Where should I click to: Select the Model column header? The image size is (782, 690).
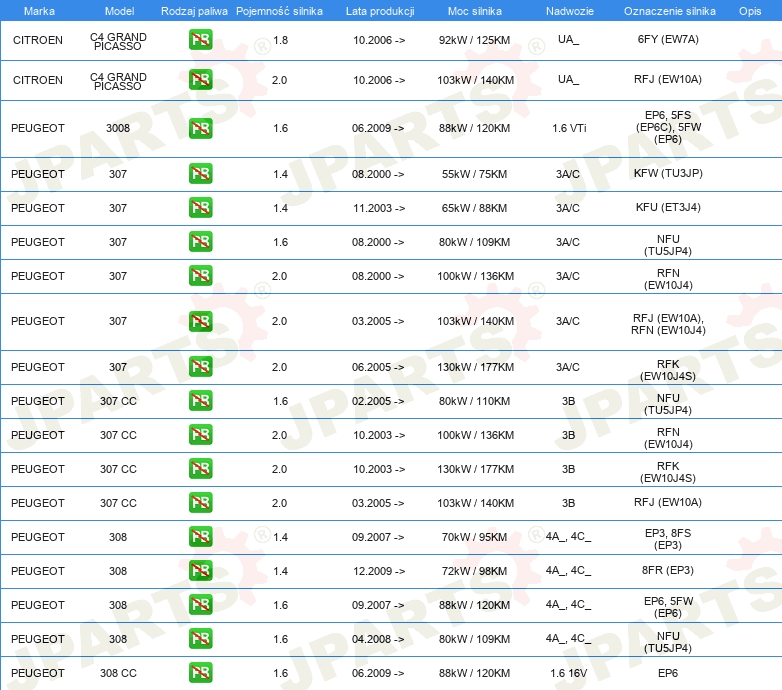click(x=120, y=11)
